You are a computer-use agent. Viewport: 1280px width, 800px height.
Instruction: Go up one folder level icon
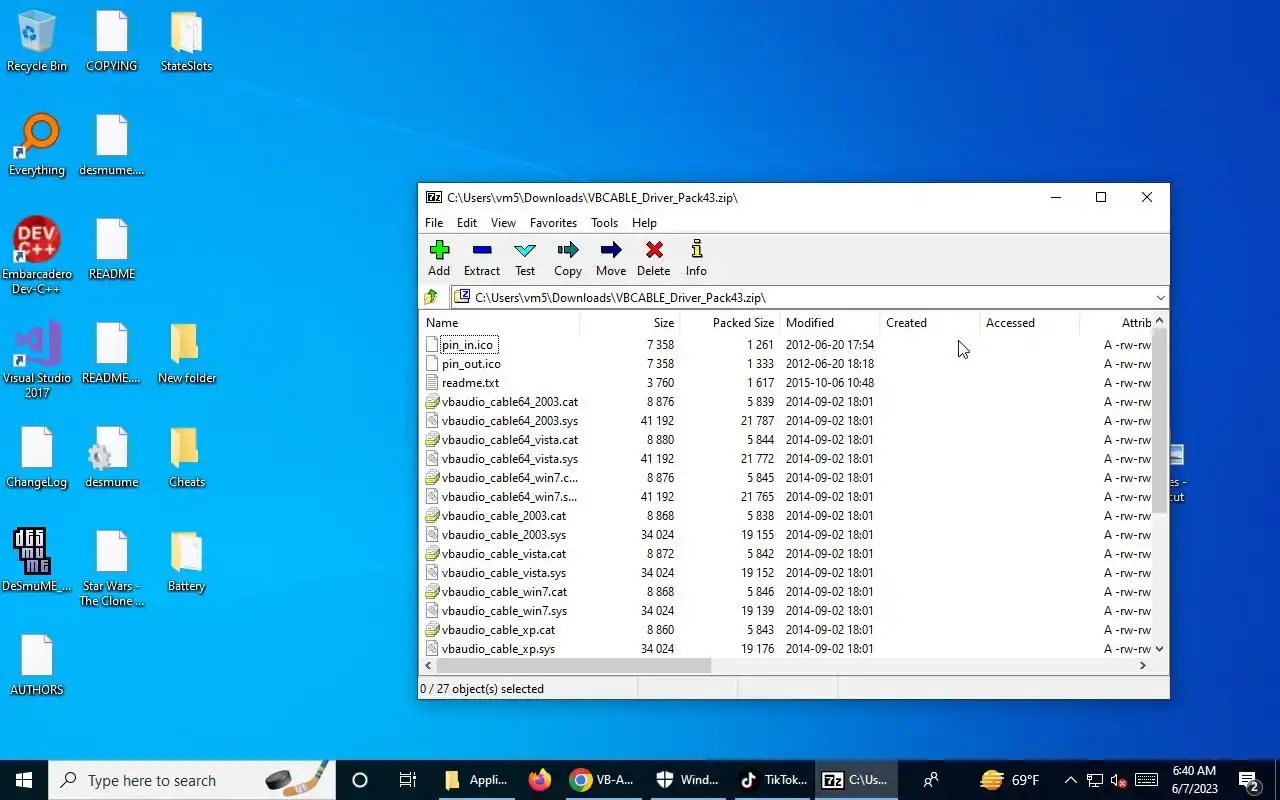tap(431, 297)
